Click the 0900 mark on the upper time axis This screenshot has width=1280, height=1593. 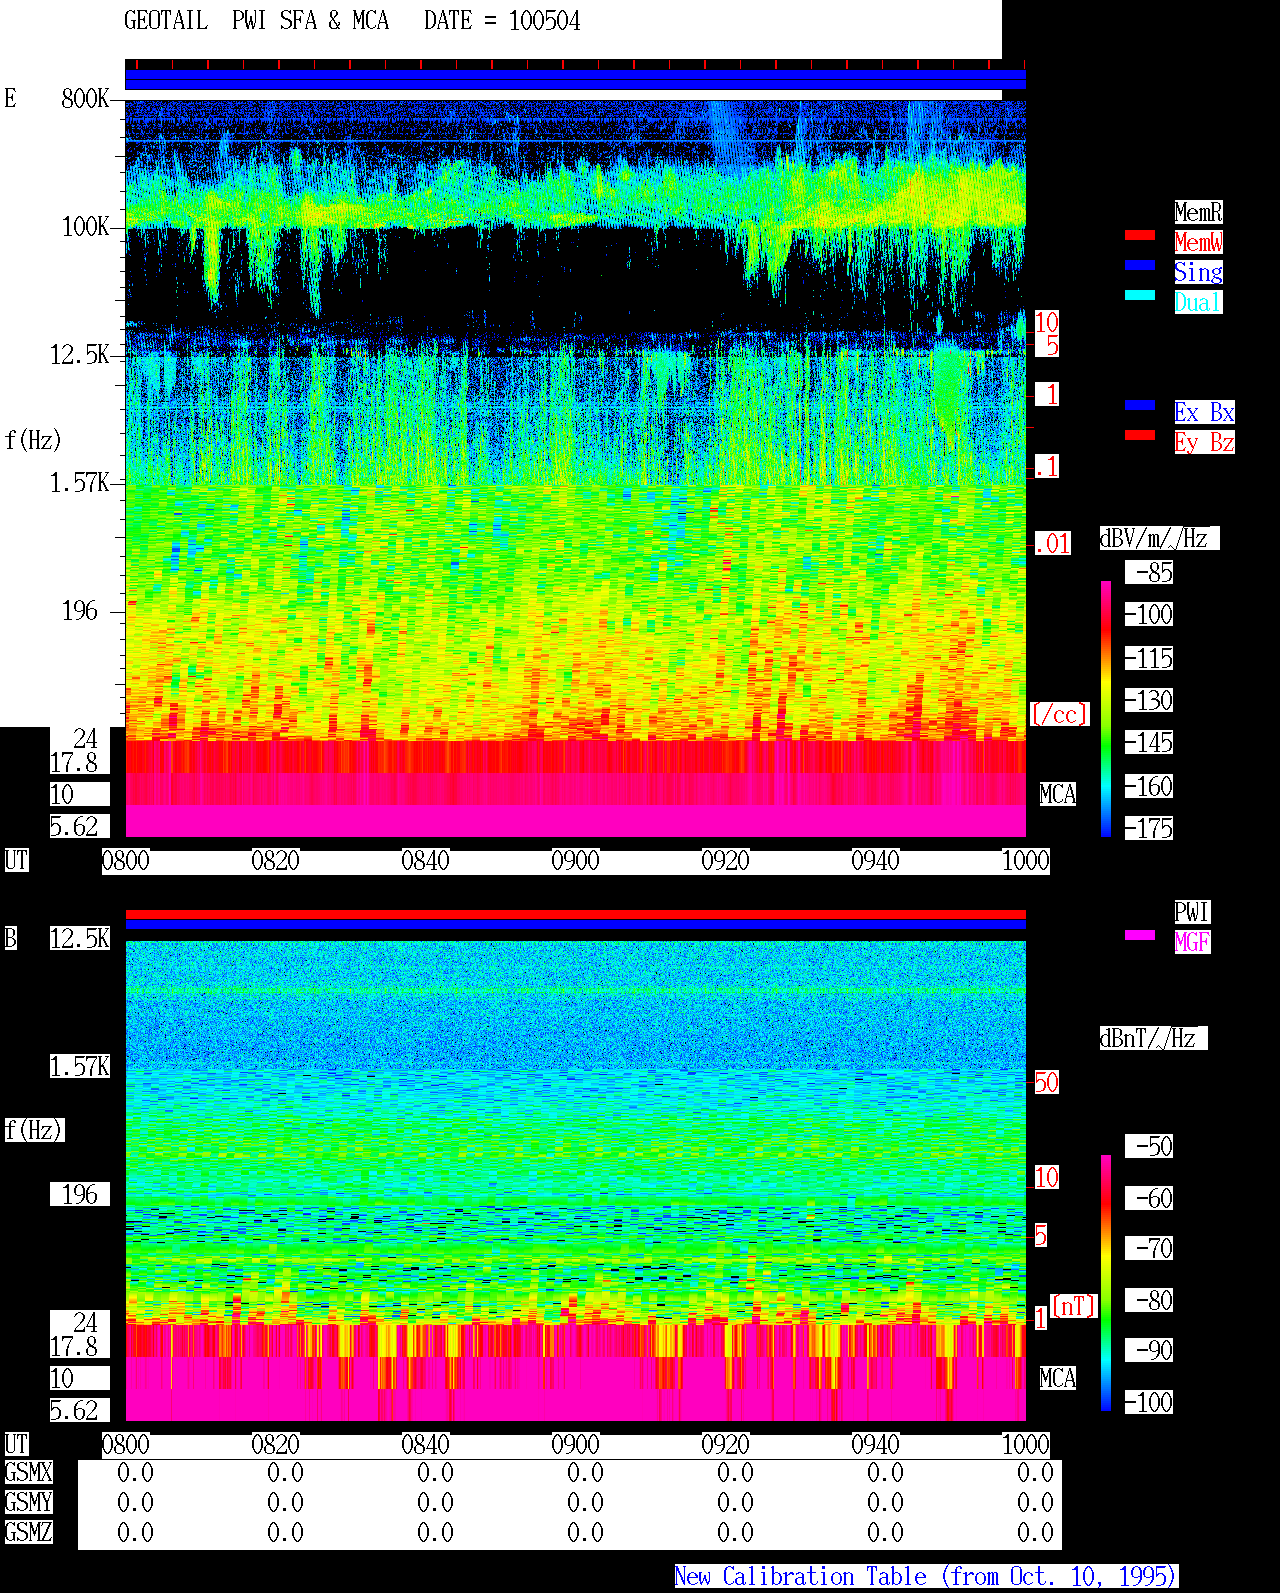pyautogui.click(x=575, y=861)
